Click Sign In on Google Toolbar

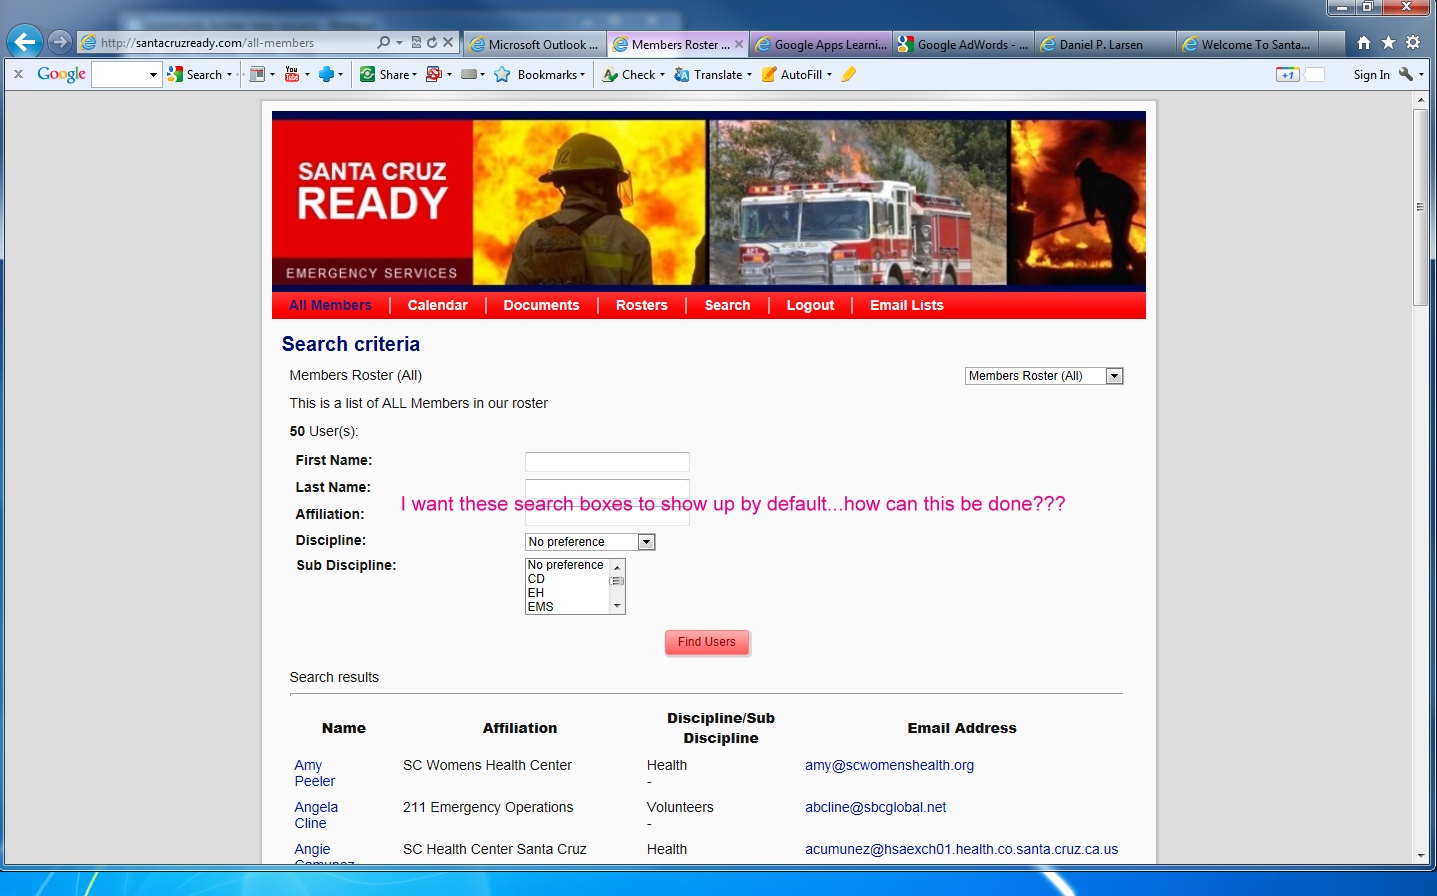[x=1371, y=74]
